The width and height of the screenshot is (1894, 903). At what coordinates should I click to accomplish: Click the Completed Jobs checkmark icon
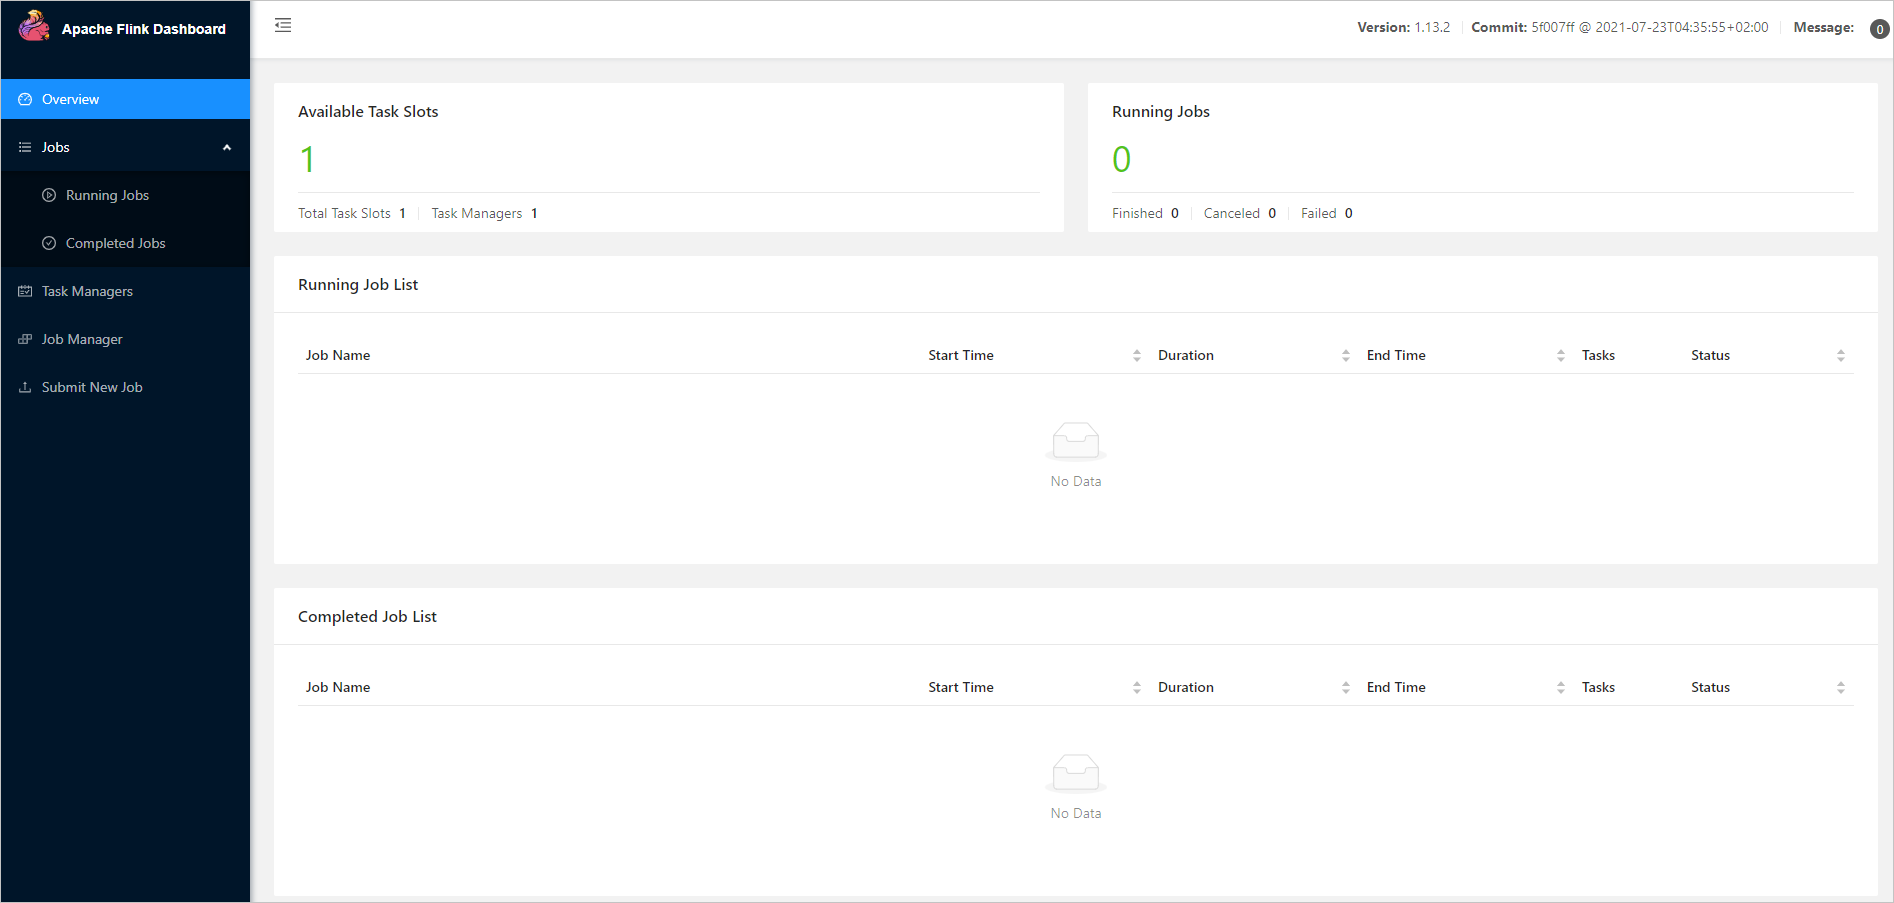coord(49,242)
